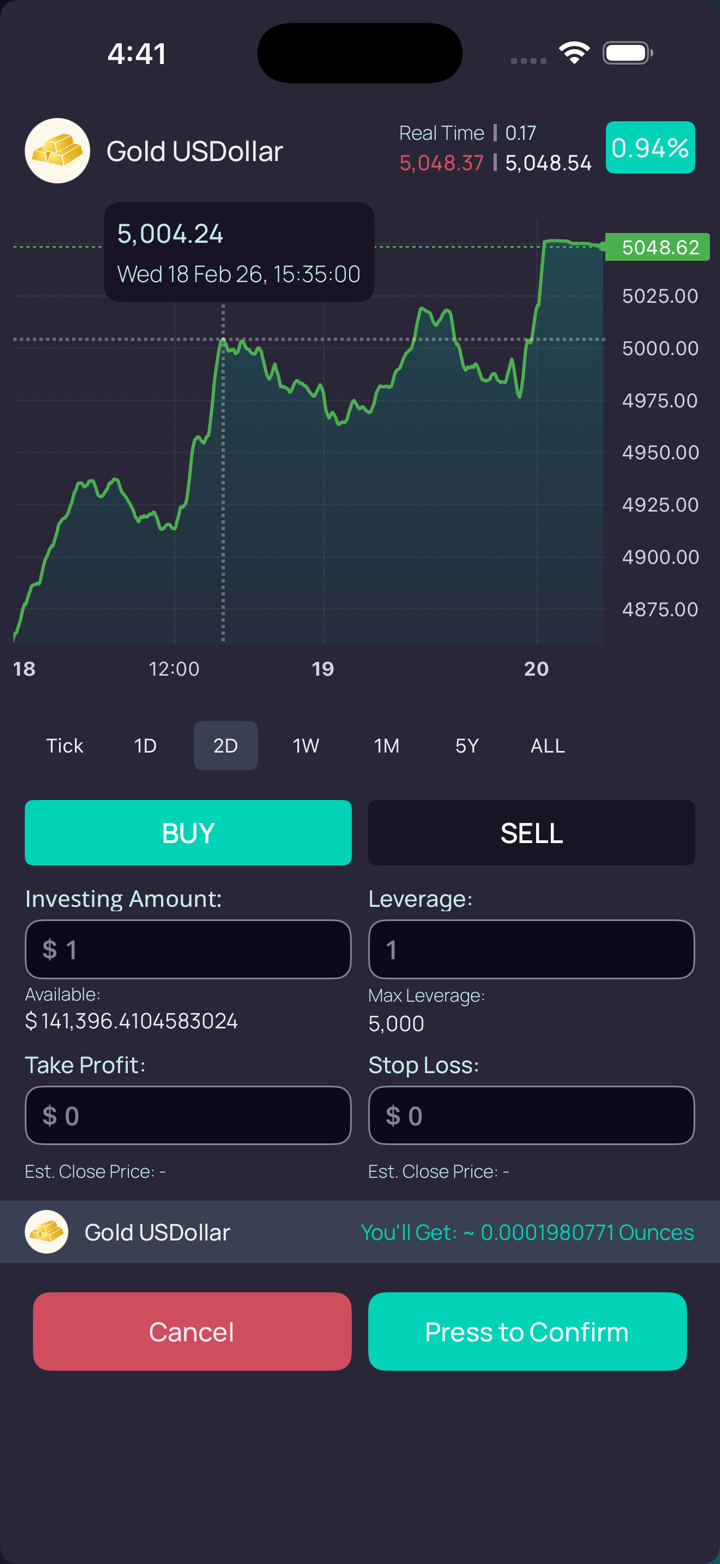Tap the Stop Loss input field
The image size is (720, 1564).
click(x=531, y=1115)
